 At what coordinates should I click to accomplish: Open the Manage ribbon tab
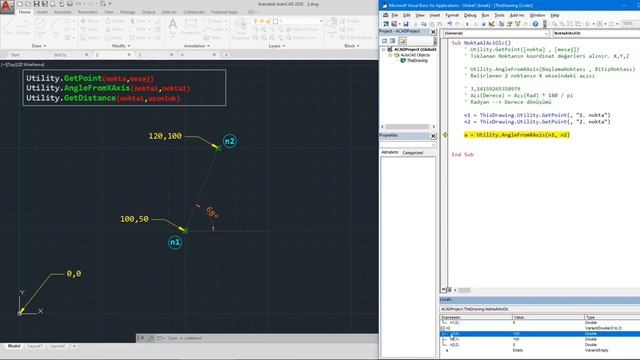pyautogui.click(x=127, y=12)
